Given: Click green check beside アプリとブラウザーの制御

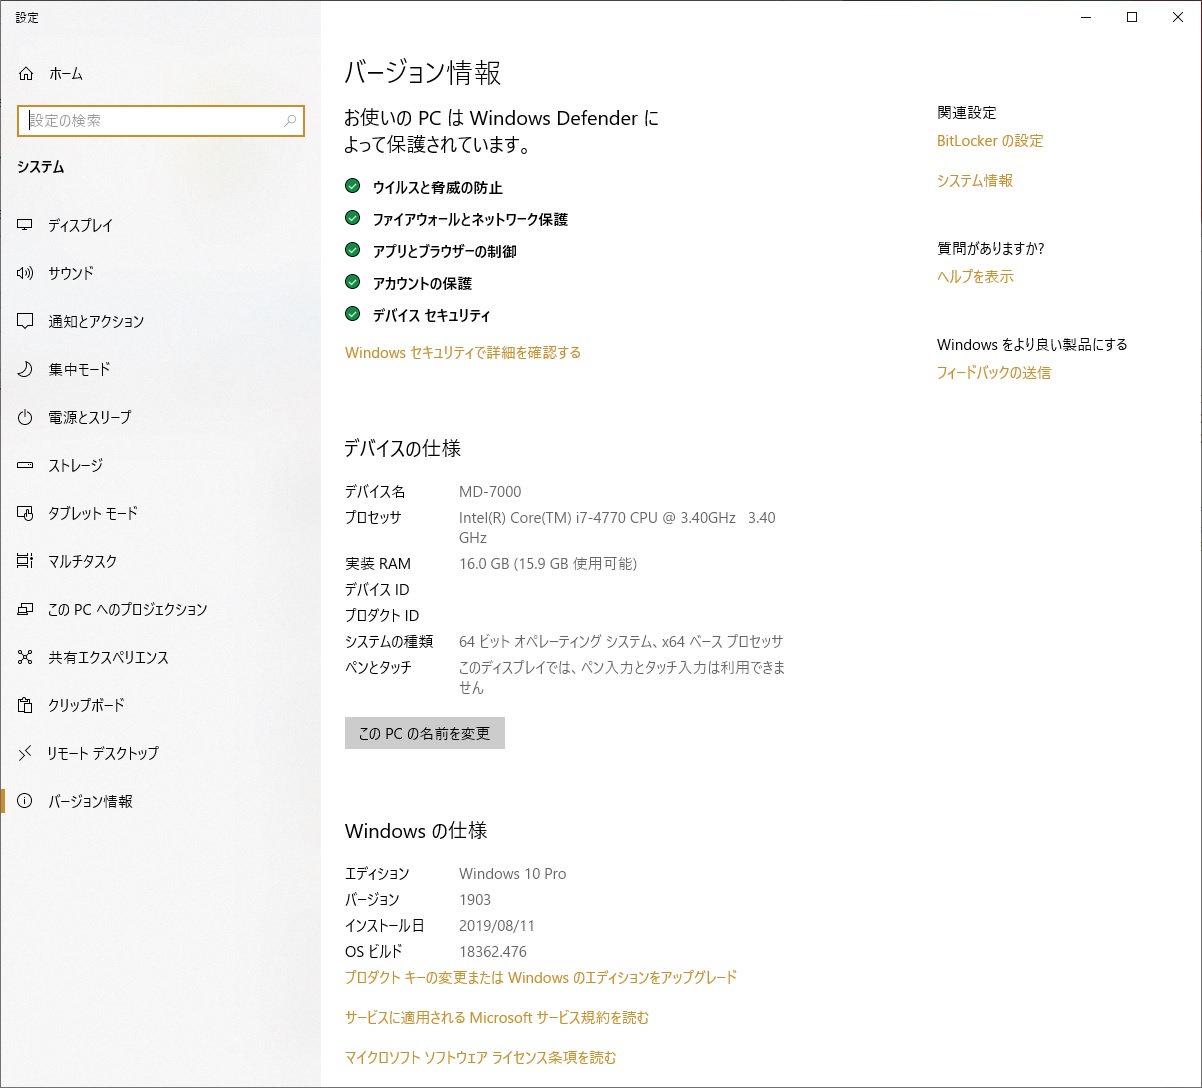Looking at the screenshot, I should click(352, 250).
